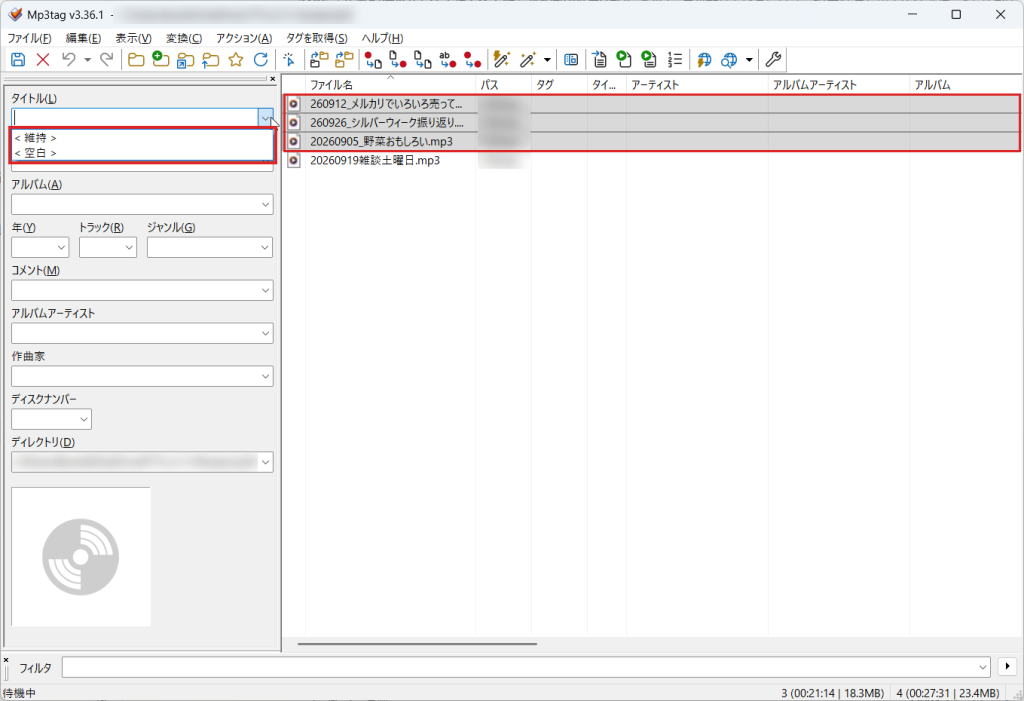Add a directory with green plus folder icon

(x=161, y=60)
